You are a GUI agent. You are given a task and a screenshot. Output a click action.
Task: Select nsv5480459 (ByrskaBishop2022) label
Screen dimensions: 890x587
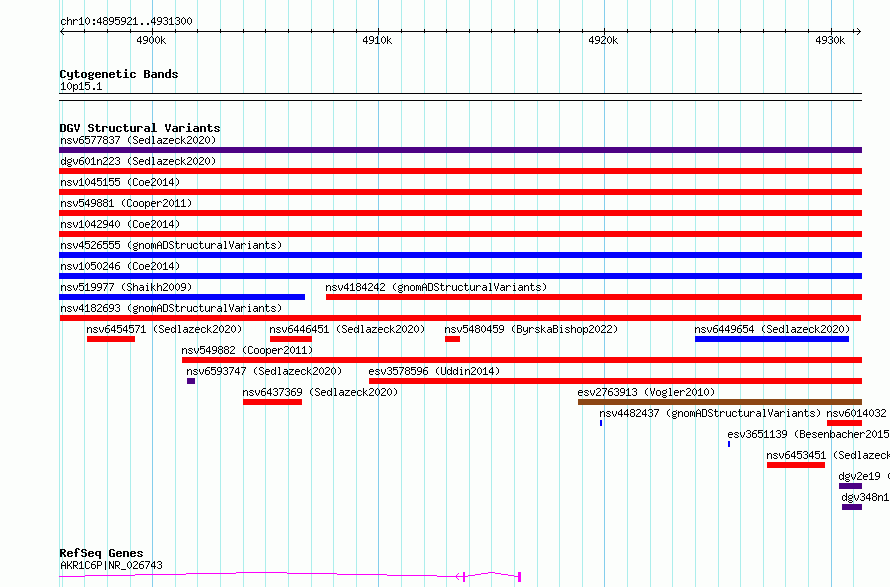531,329
